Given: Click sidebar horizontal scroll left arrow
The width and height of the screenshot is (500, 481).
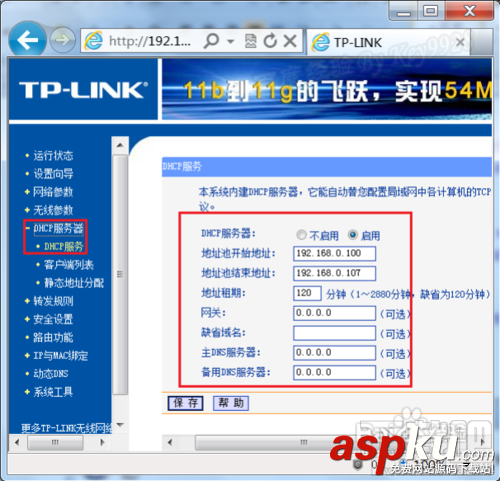Looking at the screenshot, I should pos(17,442).
